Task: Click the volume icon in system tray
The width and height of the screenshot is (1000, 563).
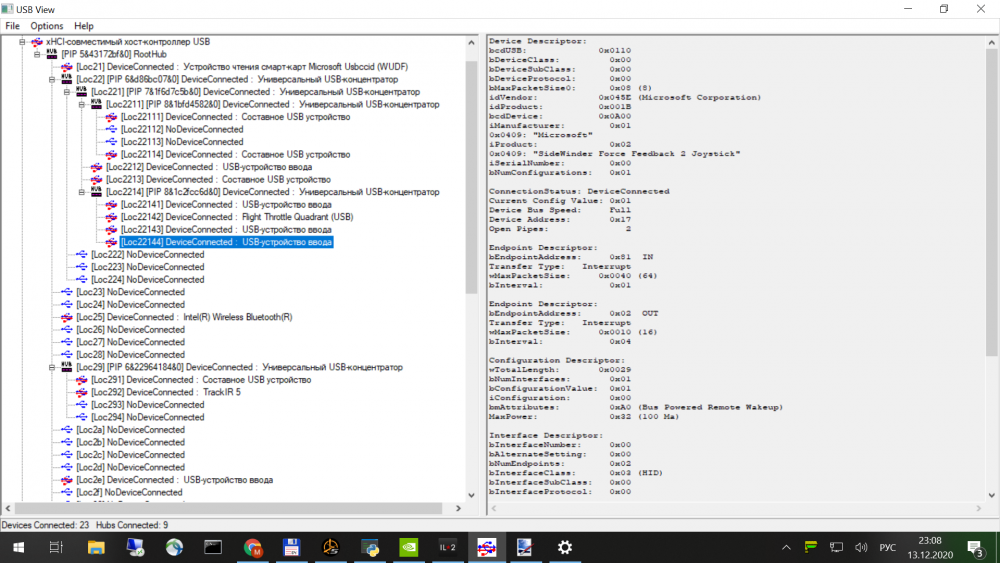Action: tap(861, 548)
